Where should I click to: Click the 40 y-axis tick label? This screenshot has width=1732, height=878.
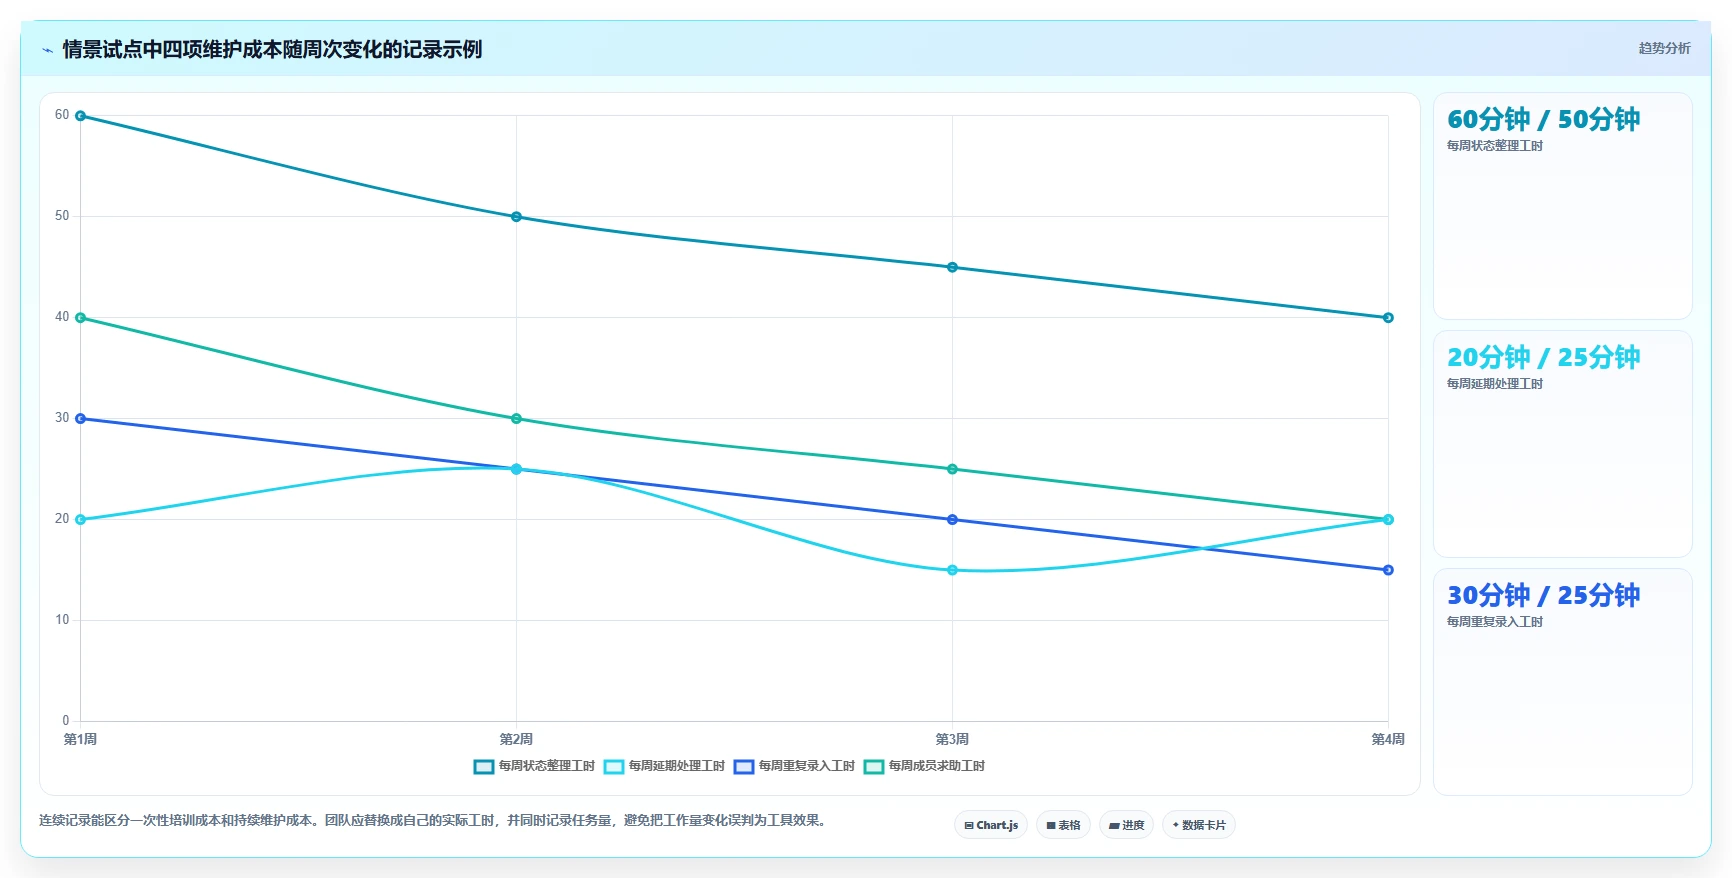click(62, 317)
